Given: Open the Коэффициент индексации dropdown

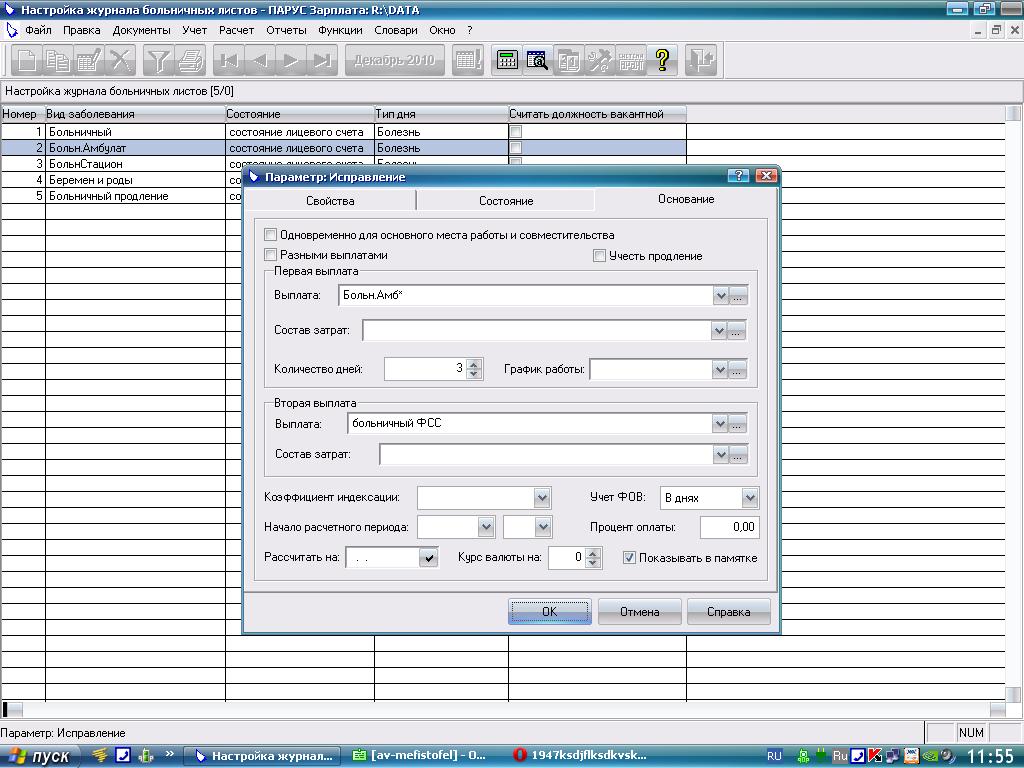Looking at the screenshot, I should 541,498.
